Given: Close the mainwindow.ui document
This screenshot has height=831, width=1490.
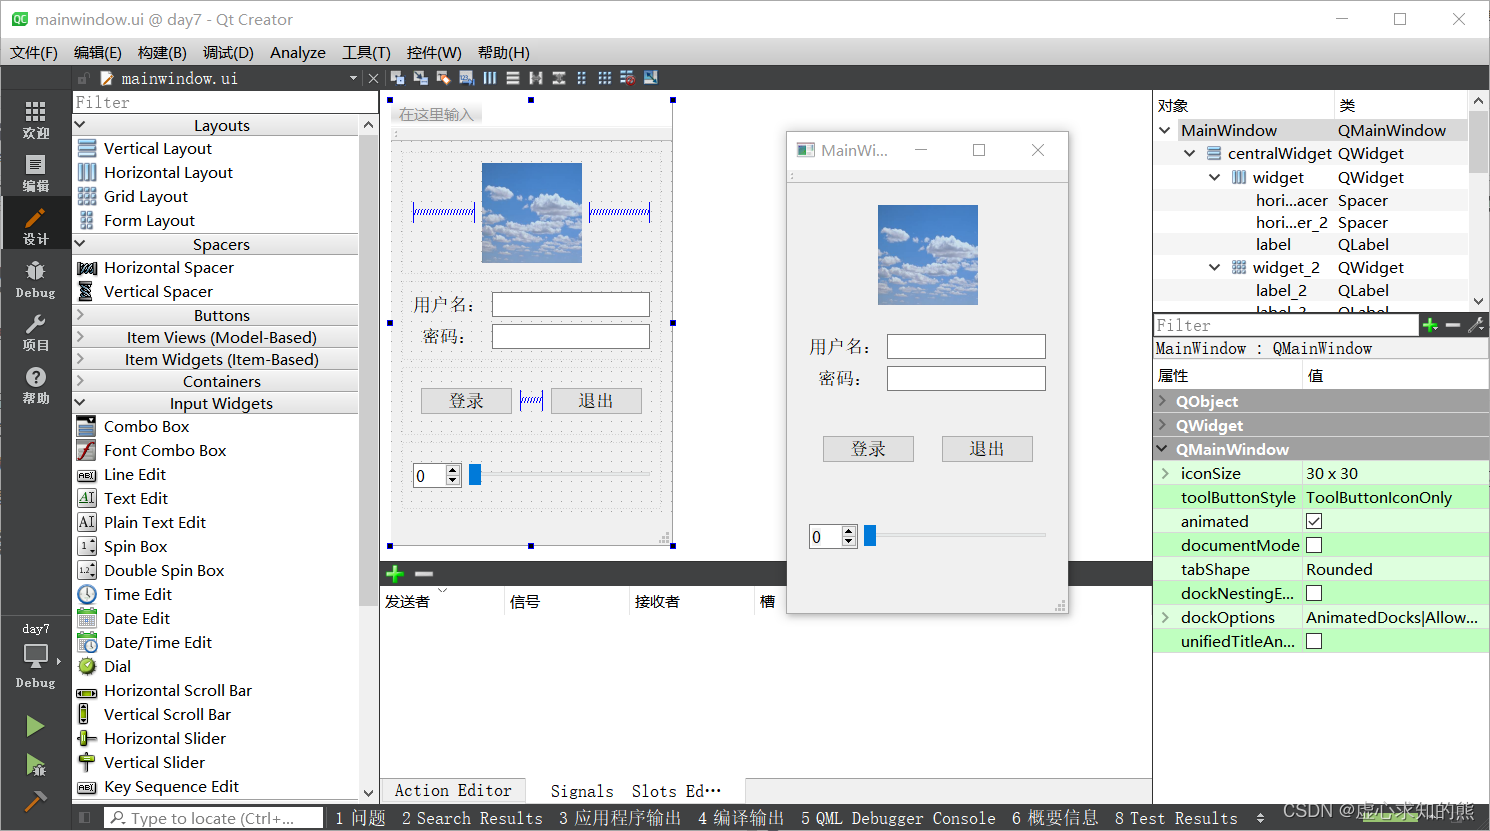Looking at the screenshot, I should tap(373, 78).
